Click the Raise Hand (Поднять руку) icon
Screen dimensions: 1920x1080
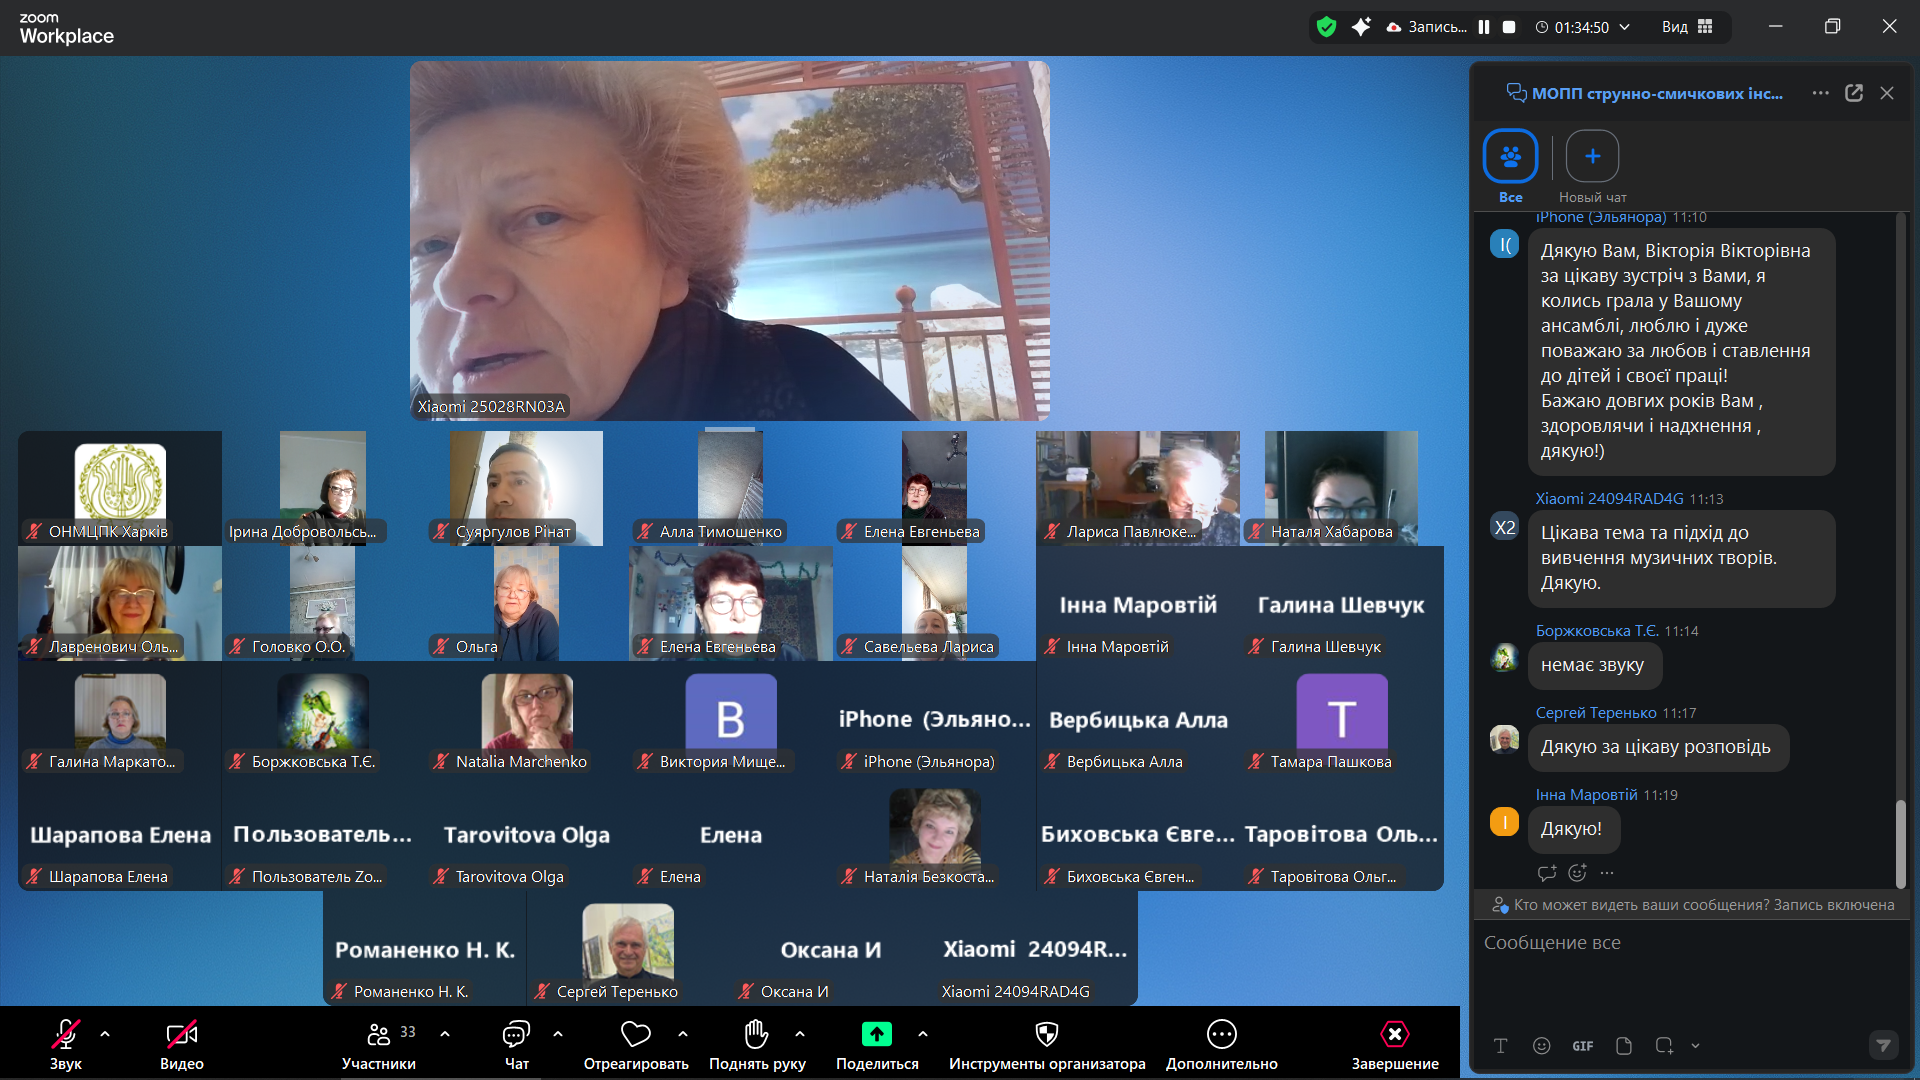click(x=756, y=1034)
